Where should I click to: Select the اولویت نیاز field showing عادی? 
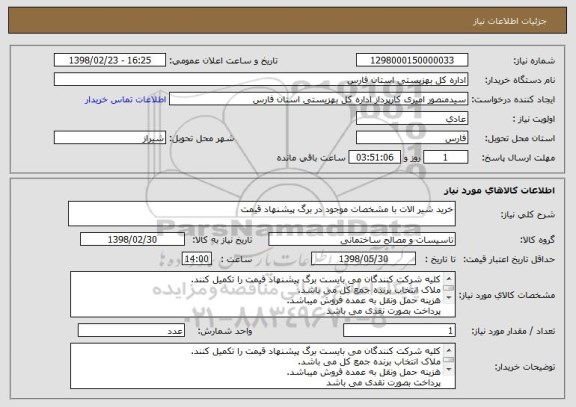point(412,119)
